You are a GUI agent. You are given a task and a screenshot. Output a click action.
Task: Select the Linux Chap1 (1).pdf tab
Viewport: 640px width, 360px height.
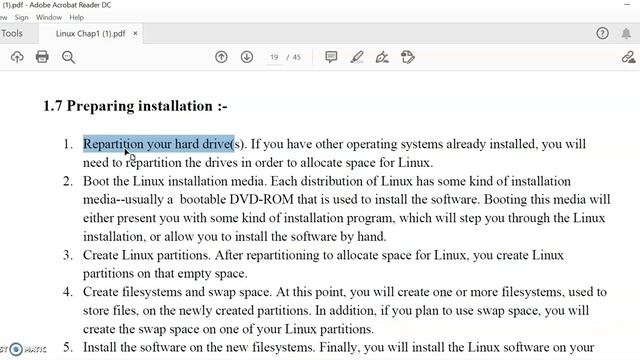point(90,33)
